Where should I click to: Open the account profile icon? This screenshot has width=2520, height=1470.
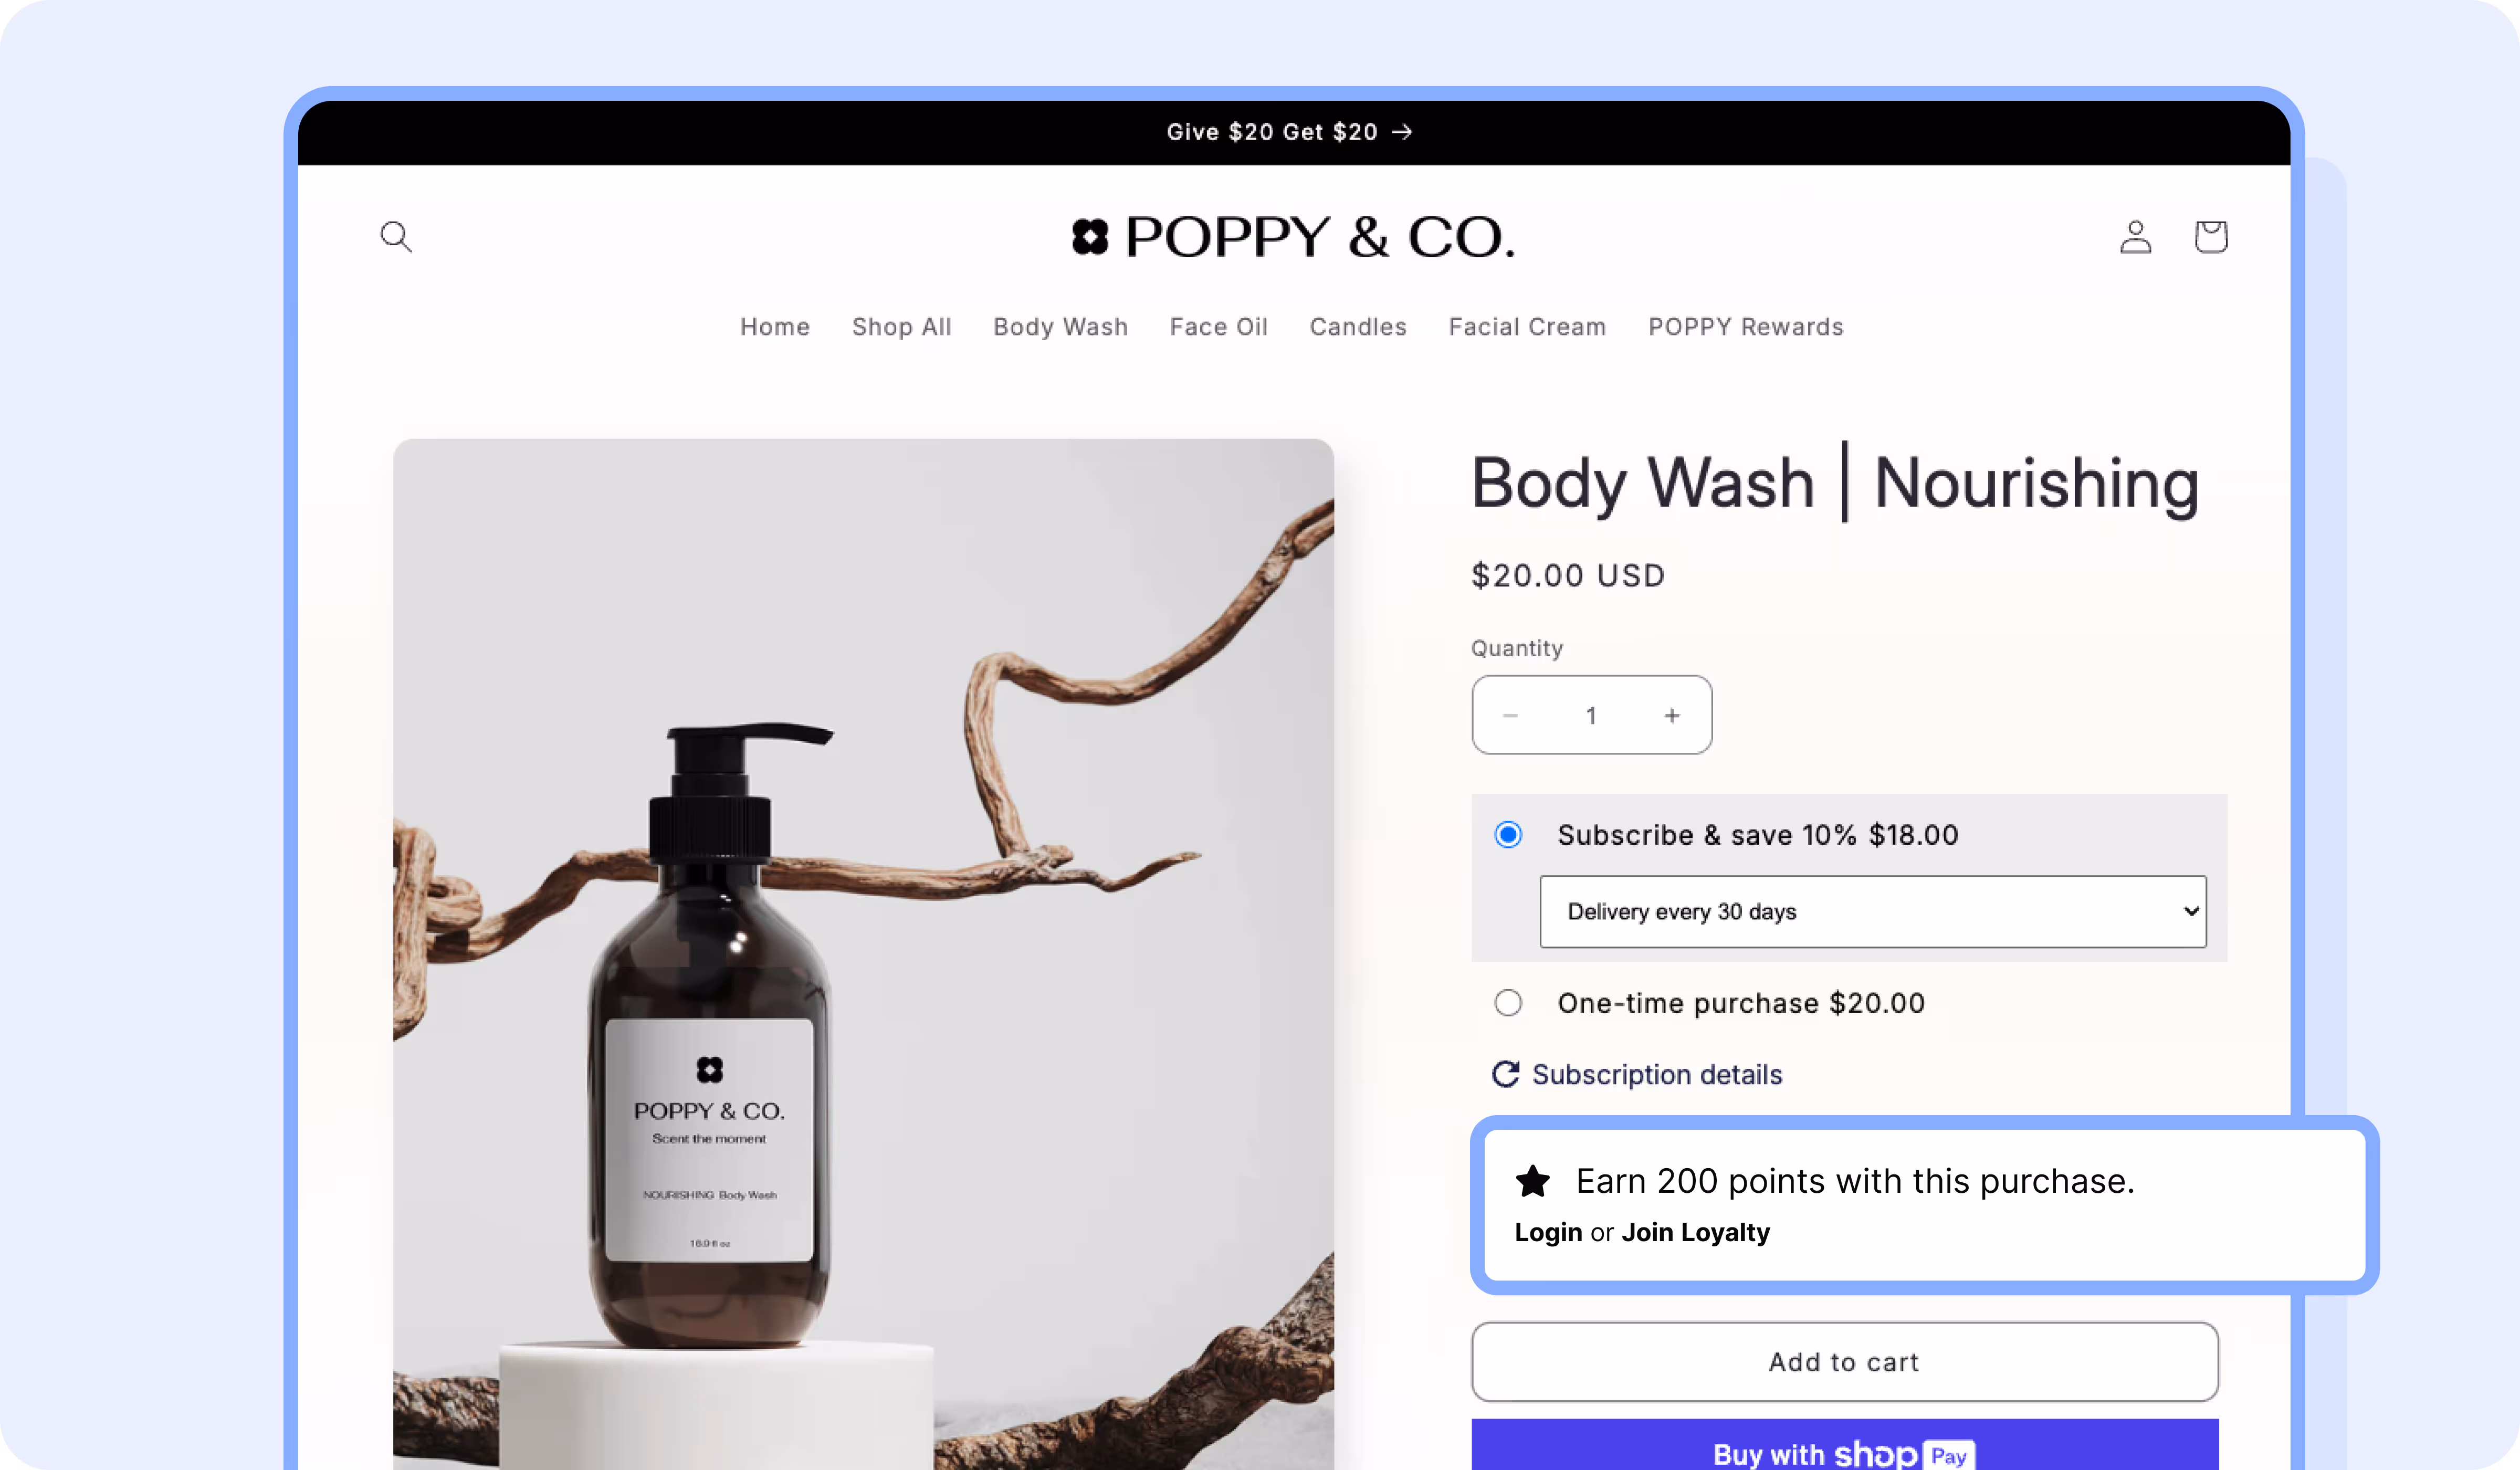pyautogui.click(x=2135, y=237)
